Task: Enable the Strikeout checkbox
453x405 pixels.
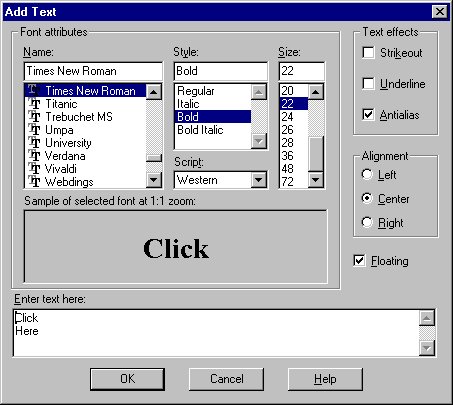Action: click(368, 53)
